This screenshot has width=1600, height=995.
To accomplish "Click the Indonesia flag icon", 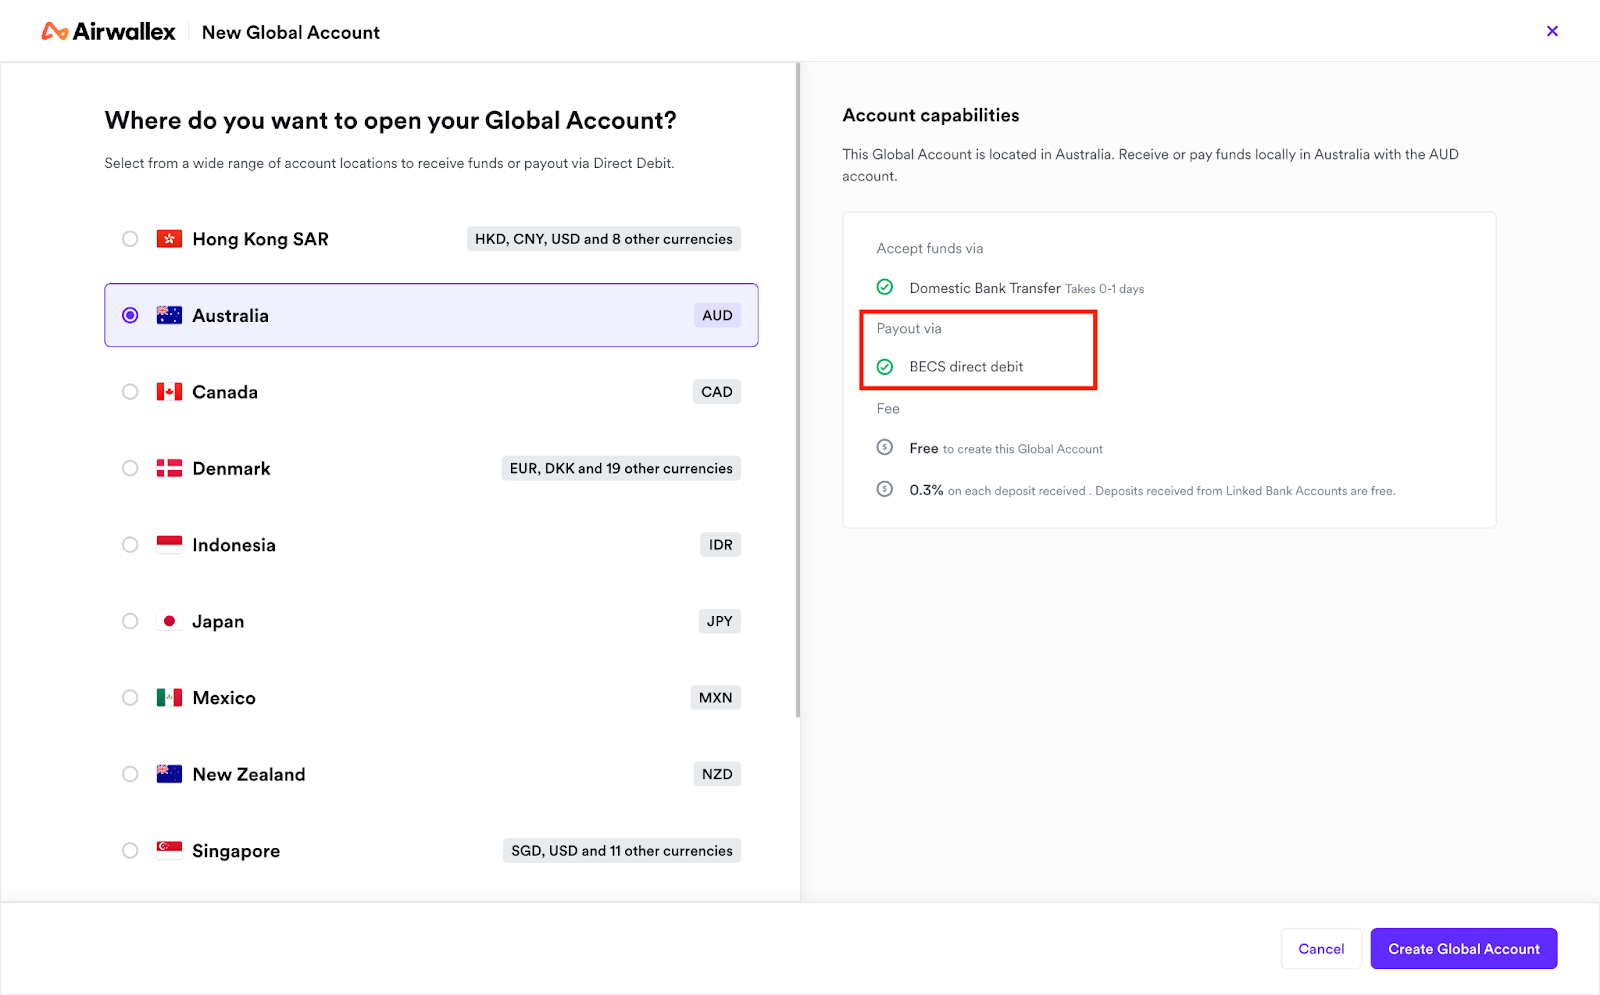I will point(169,545).
